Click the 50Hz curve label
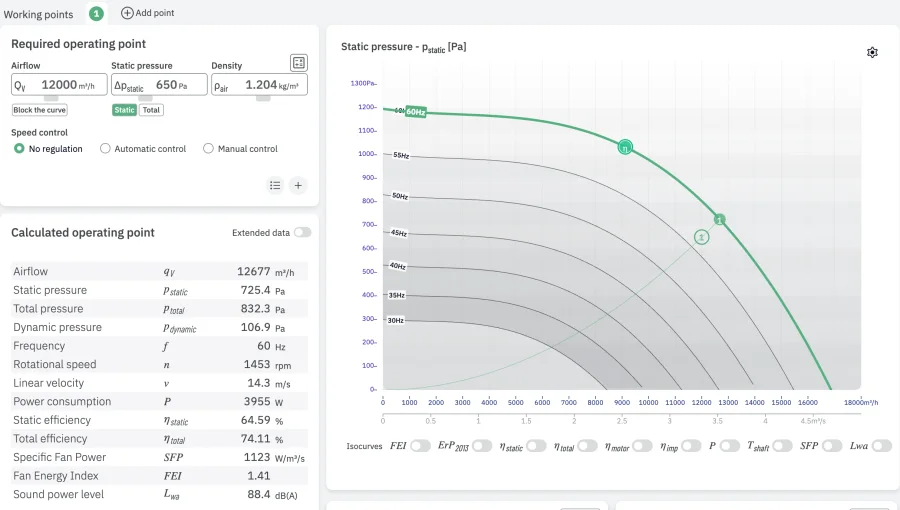Screen dimensions: 900x510 click(x=400, y=196)
